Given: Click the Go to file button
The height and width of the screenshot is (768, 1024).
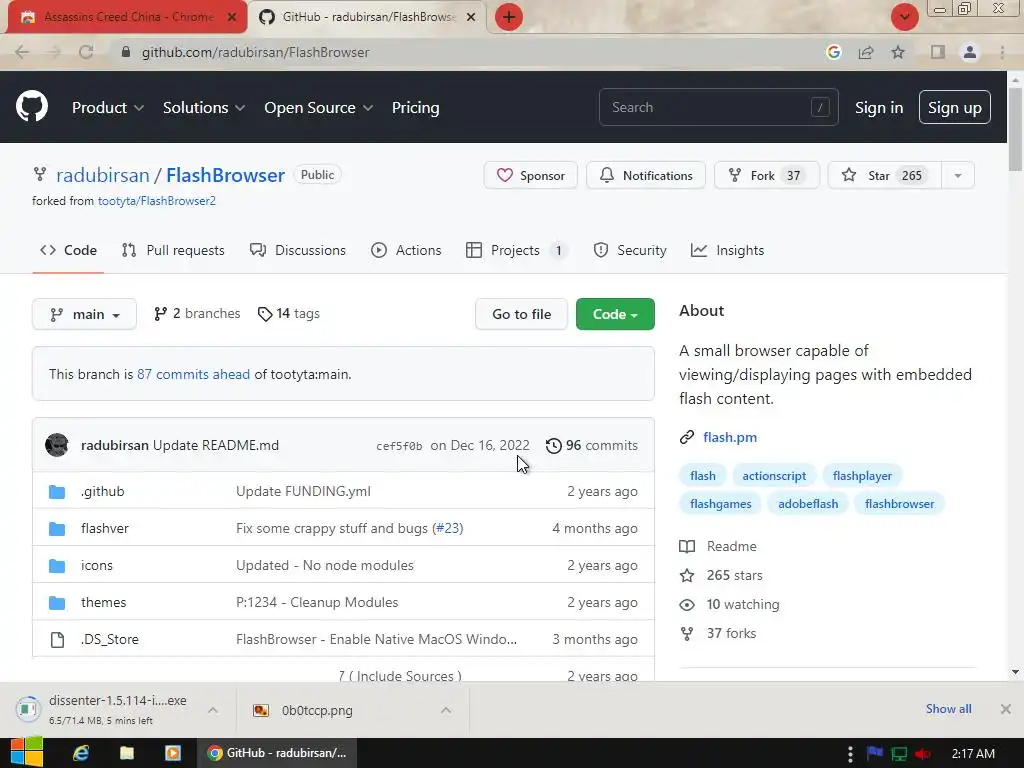Looking at the screenshot, I should pyautogui.click(x=522, y=314).
